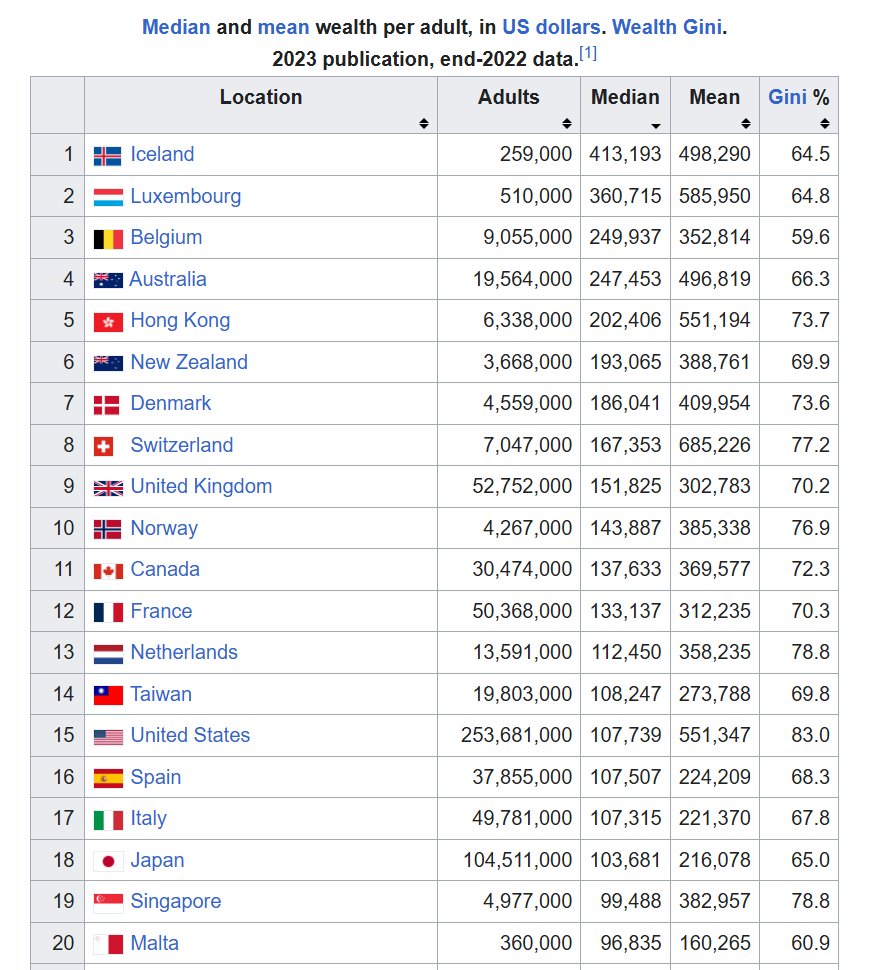Click United States Gini value 83.0

click(x=810, y=735)
